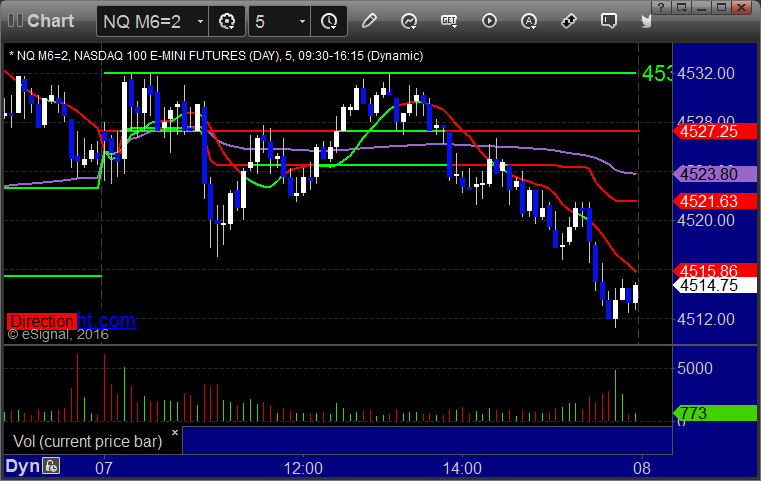This screenshot has width=761, height=481.
Task: Click the 12:00 time axis label
Action: [303, 468]
